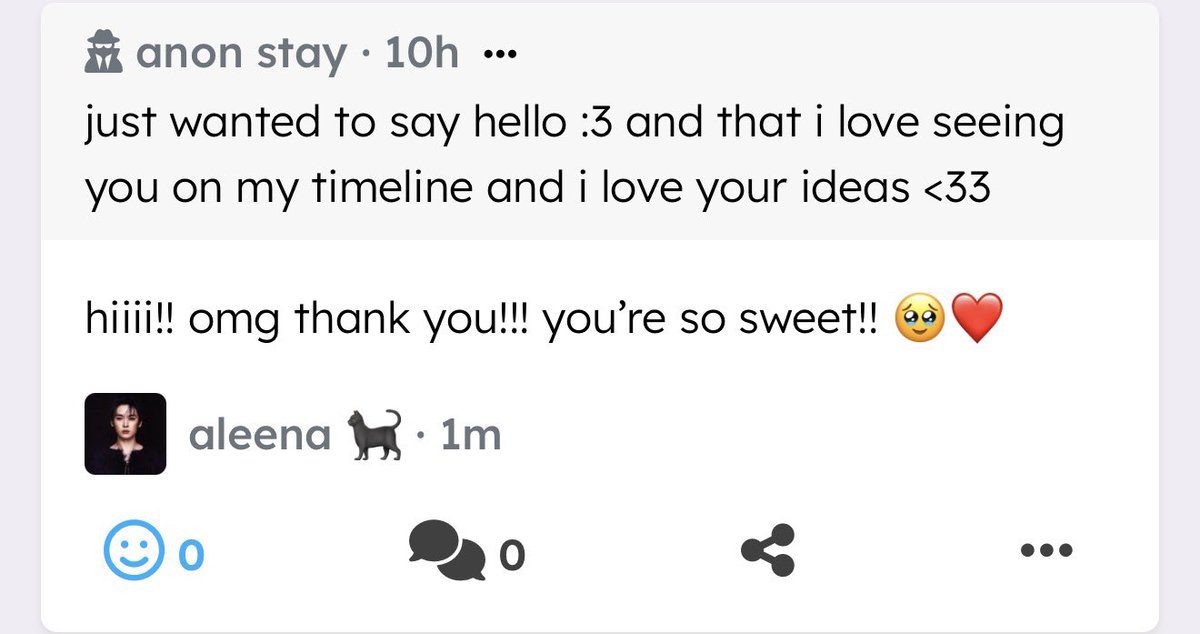Click the red heart emoji
The height and width of the screenshot is (634, 1200).
tap(977, 319)
